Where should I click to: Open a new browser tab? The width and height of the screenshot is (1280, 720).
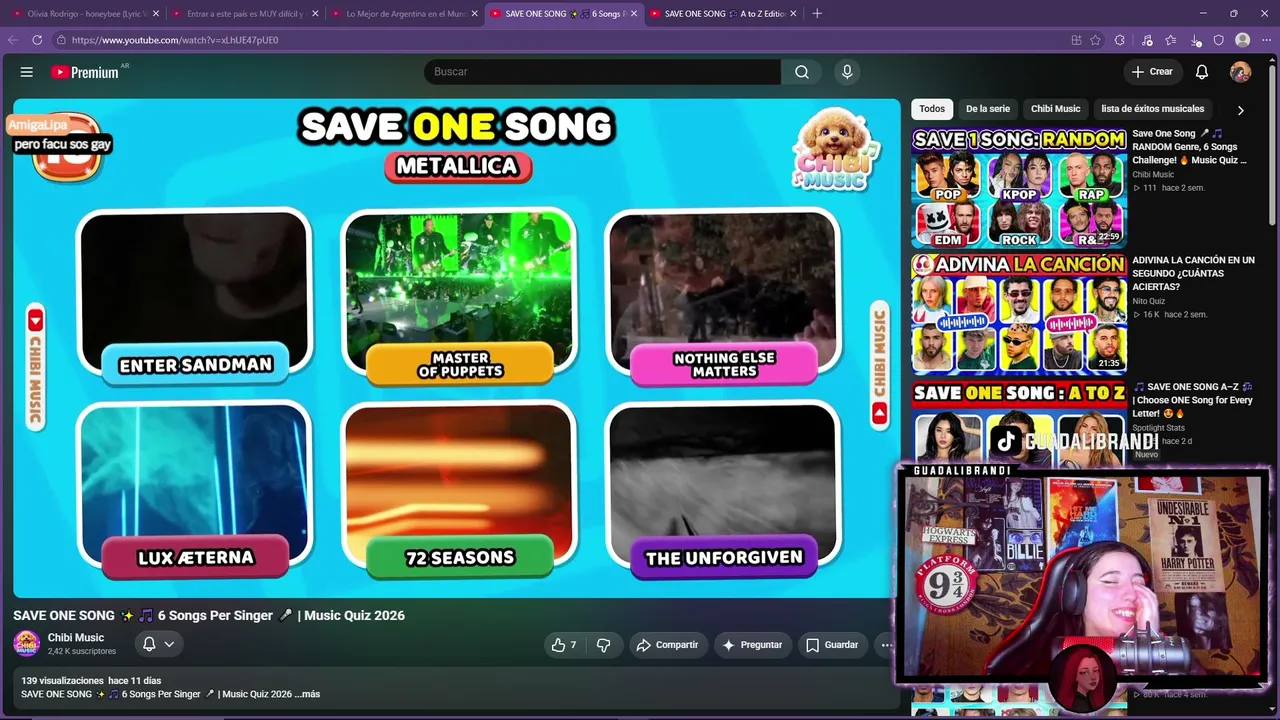click(x=817, y=14)
